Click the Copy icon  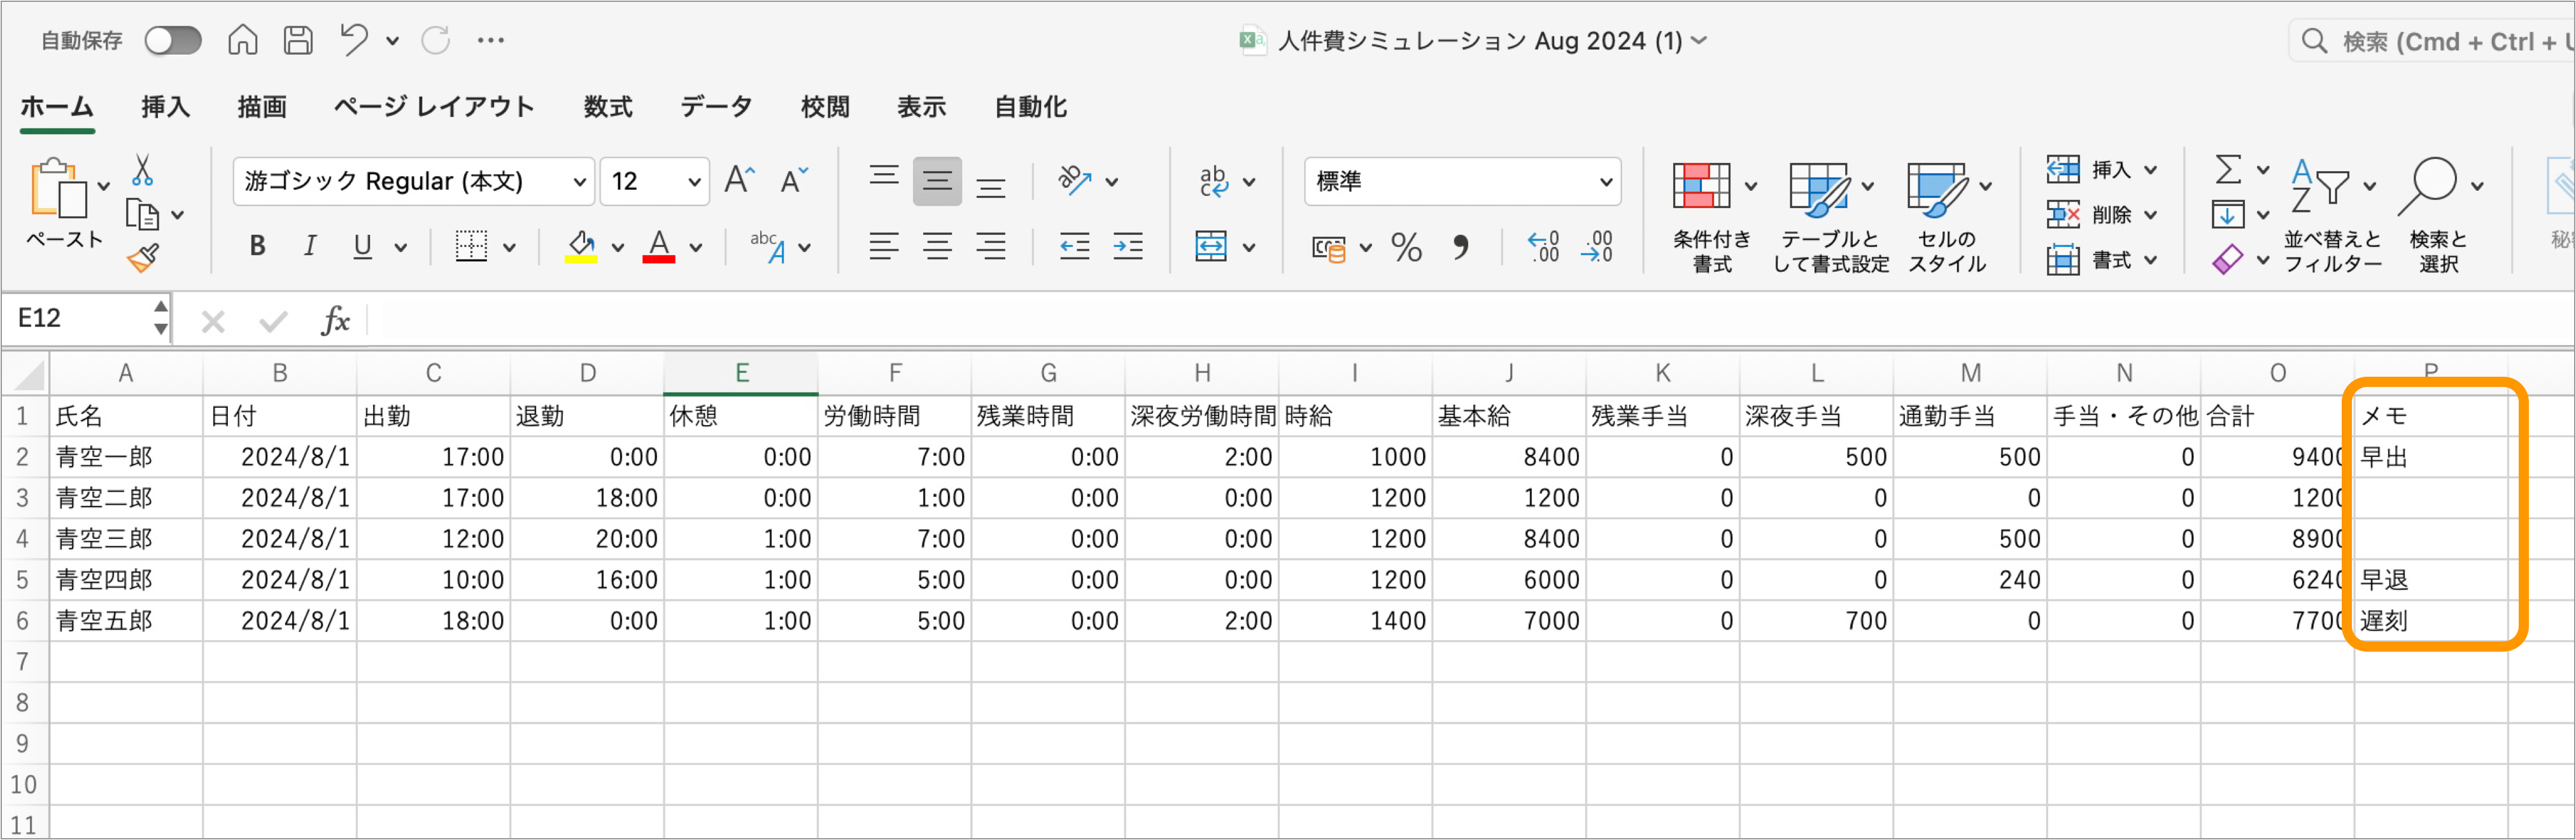(x=143, y=214)
